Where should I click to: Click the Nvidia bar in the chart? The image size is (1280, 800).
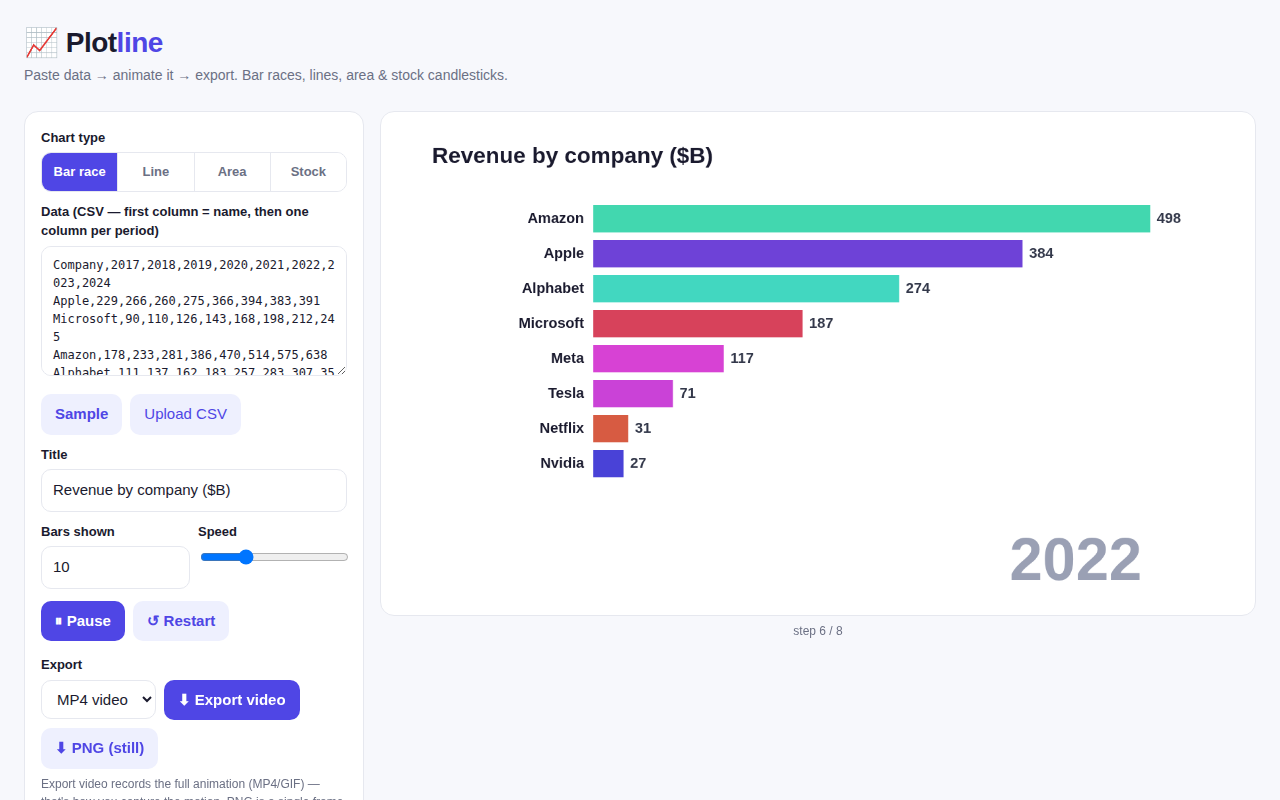point(608,463)
